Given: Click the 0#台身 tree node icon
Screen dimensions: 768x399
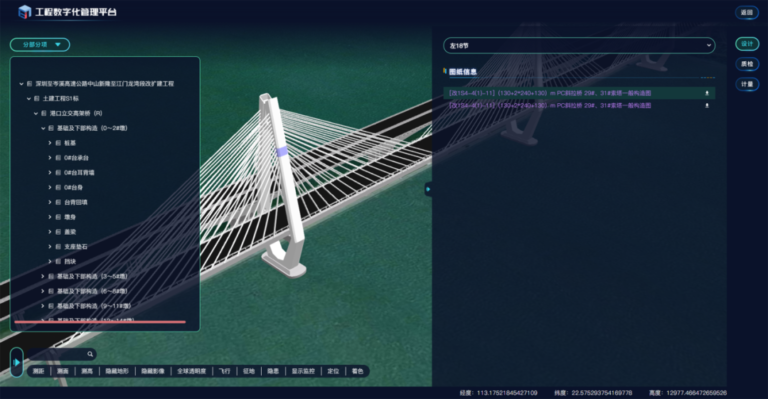Looking at the screenshot, I should pos(58,188).
